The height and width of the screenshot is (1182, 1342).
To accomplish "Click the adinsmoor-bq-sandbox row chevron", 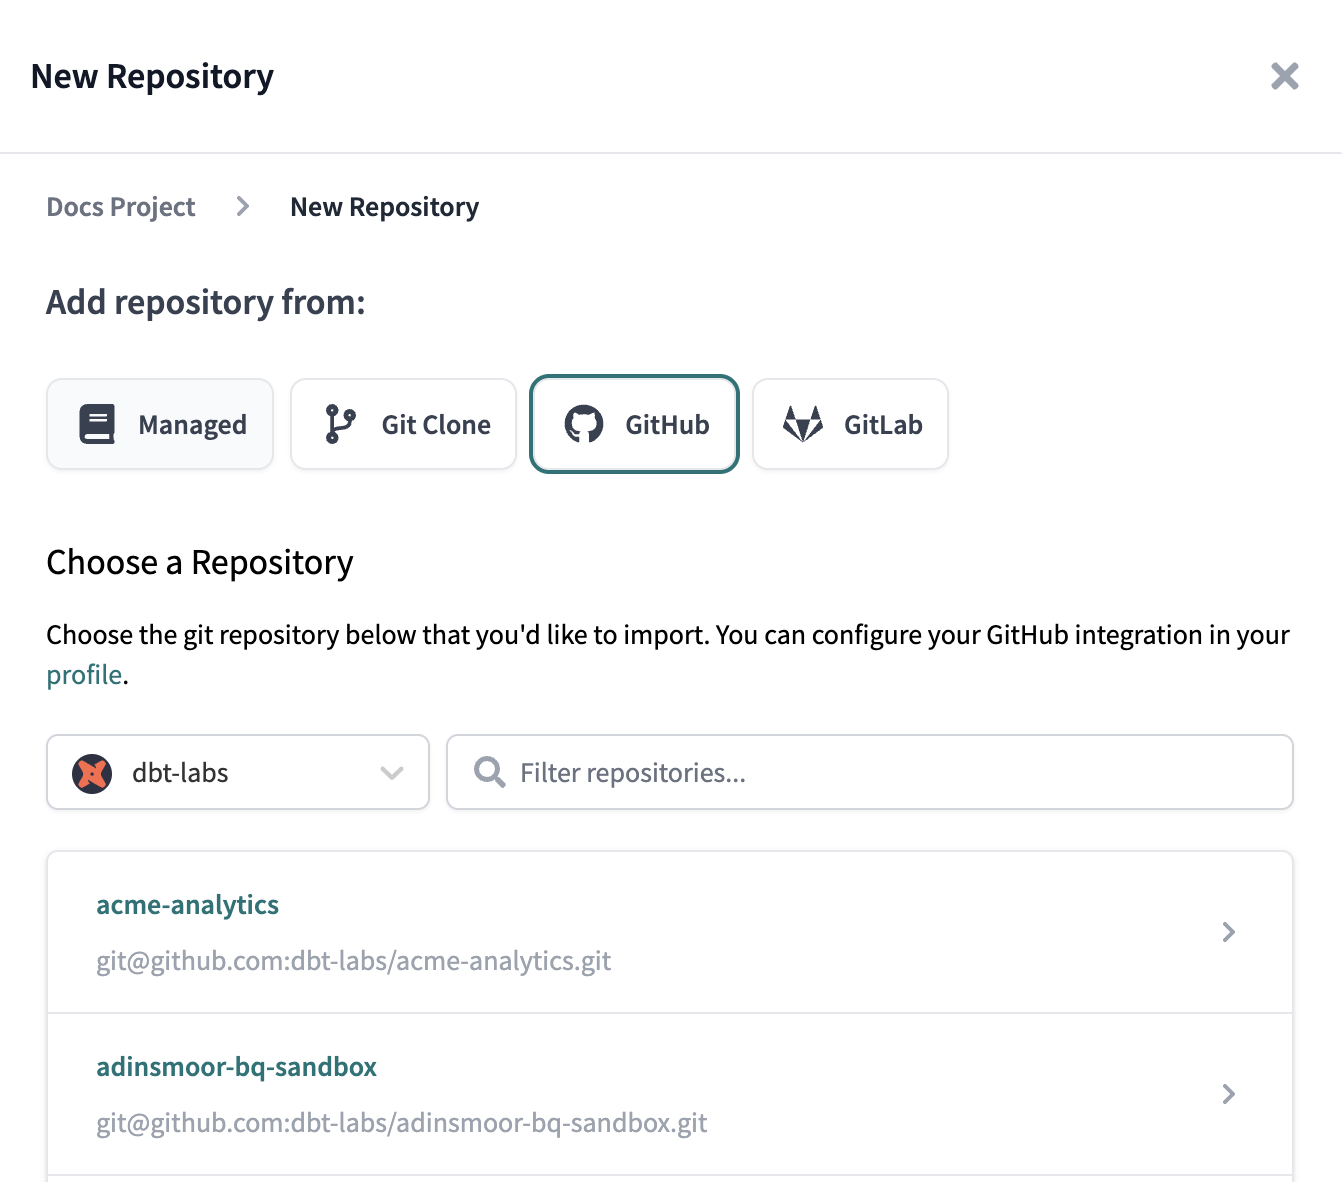I will coord(1229,1094).
